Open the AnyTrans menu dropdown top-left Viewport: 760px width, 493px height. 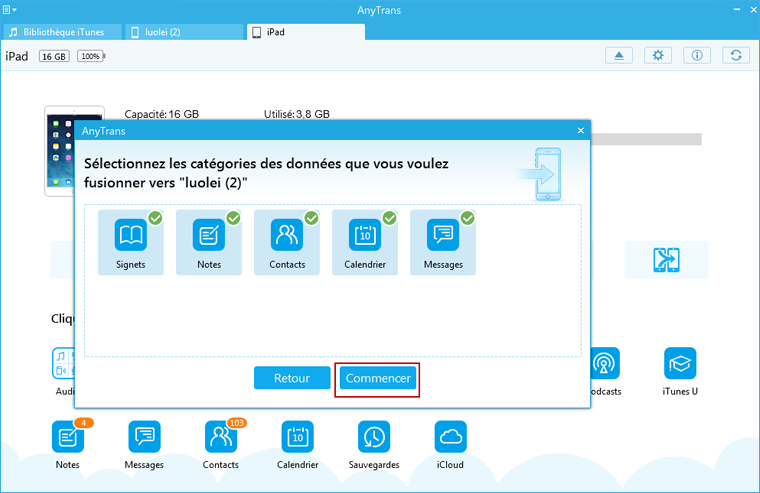tap(9, 9)
